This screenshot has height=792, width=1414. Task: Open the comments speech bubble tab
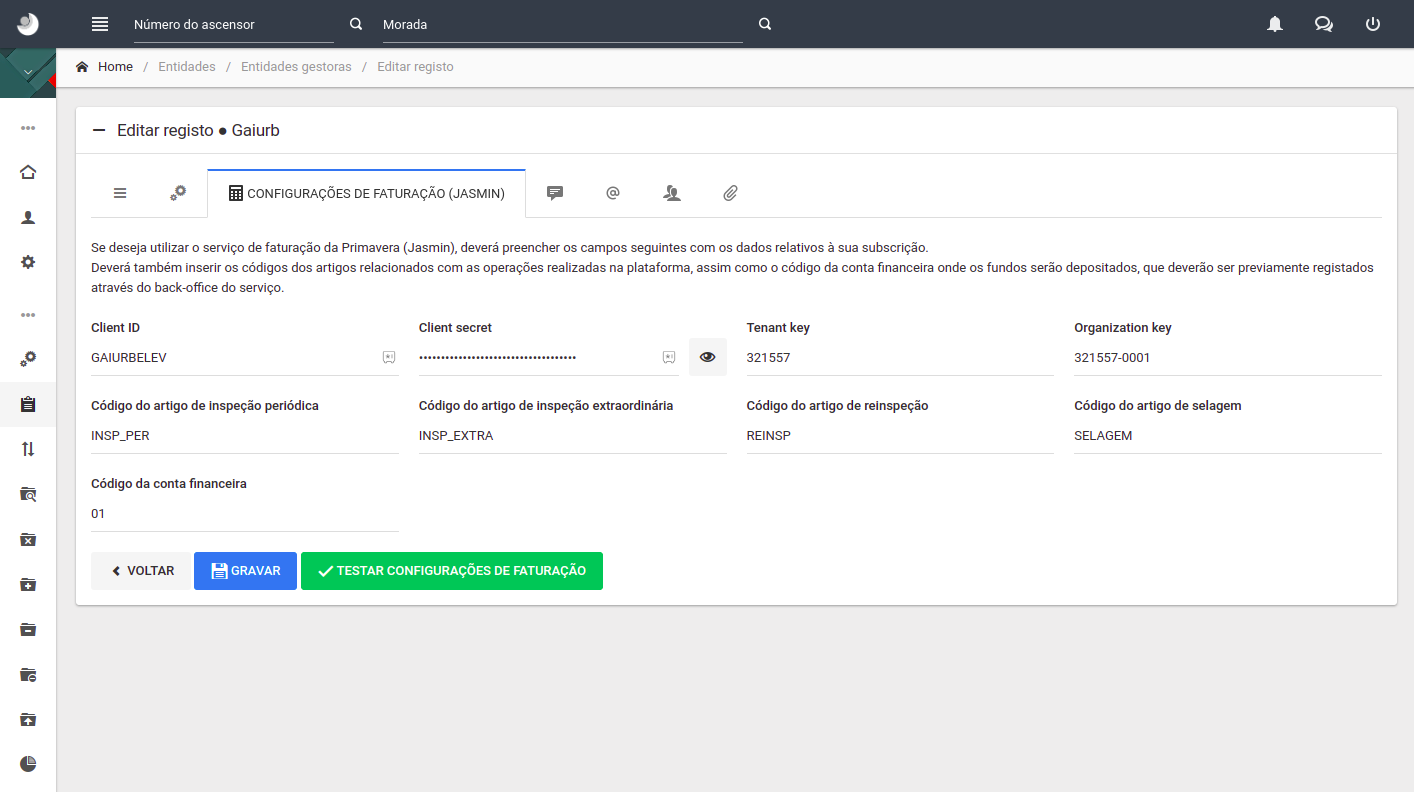[555, 193]
